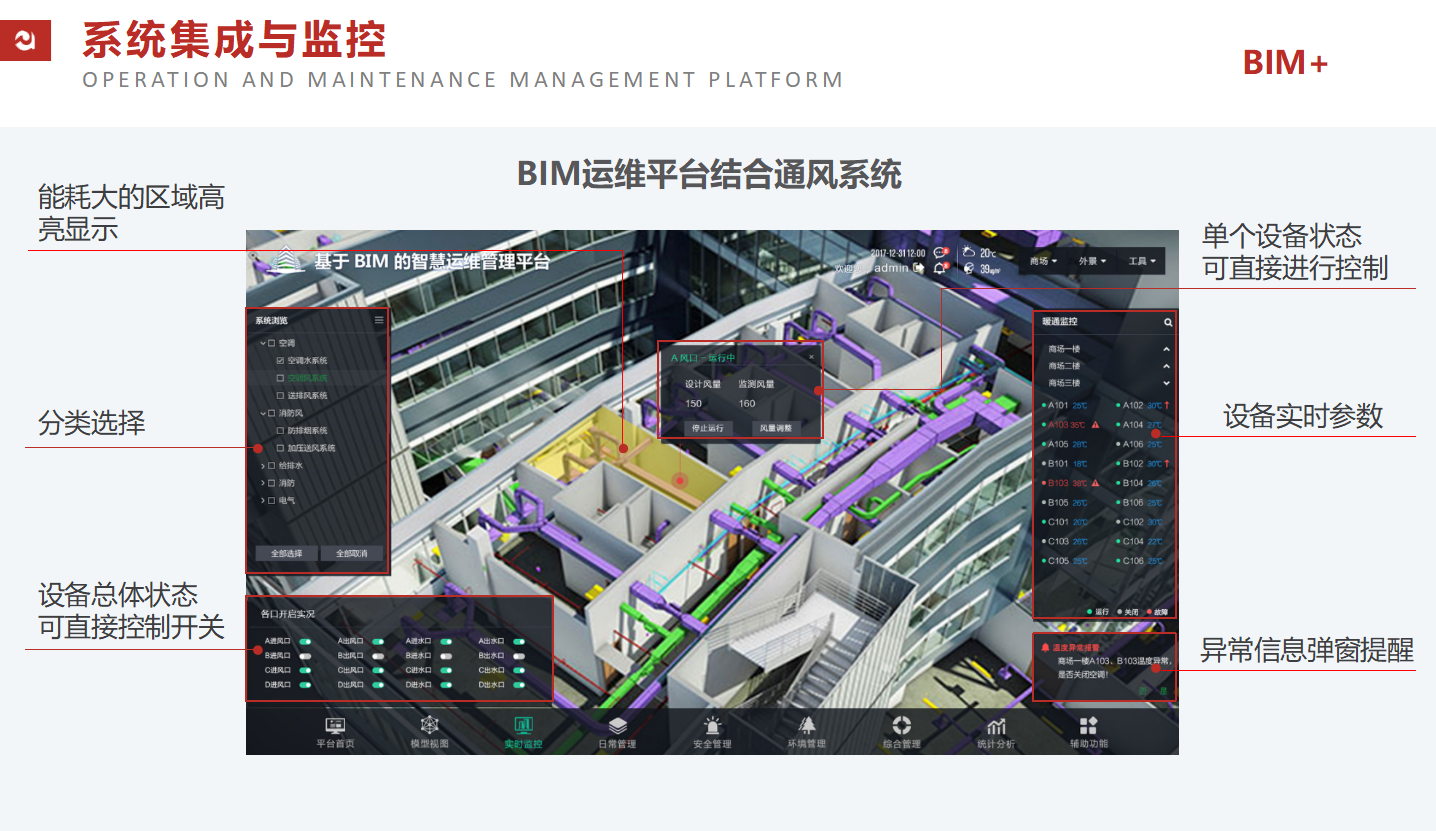Open the 工具 dropdown menu
The width and height of the screenshot is (1436, 831).
click(1142, 261)
